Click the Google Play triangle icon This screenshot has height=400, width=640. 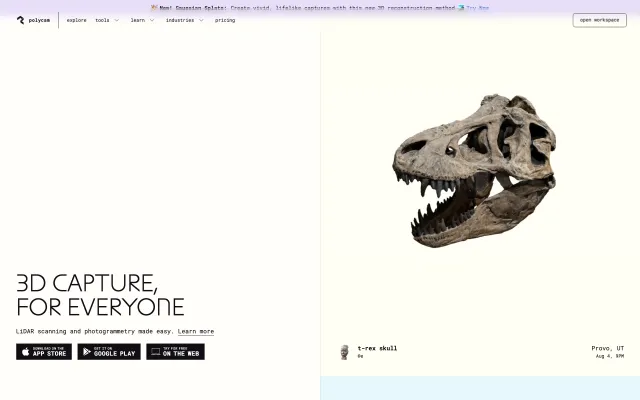(86, 352)
